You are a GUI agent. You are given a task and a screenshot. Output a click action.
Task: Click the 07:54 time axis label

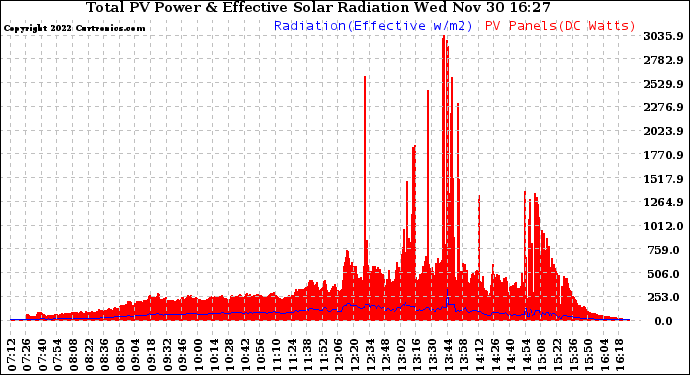(x=58, y=355)
